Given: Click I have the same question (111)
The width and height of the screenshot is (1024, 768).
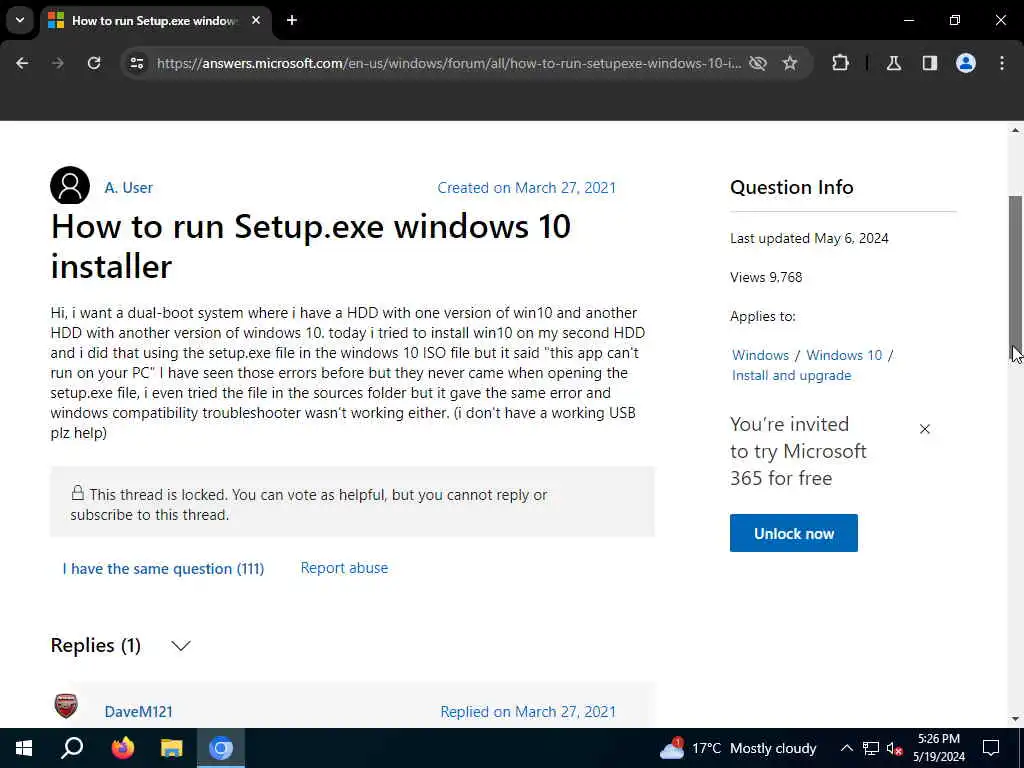Looking at the screenshot, I should coord(163,569).
